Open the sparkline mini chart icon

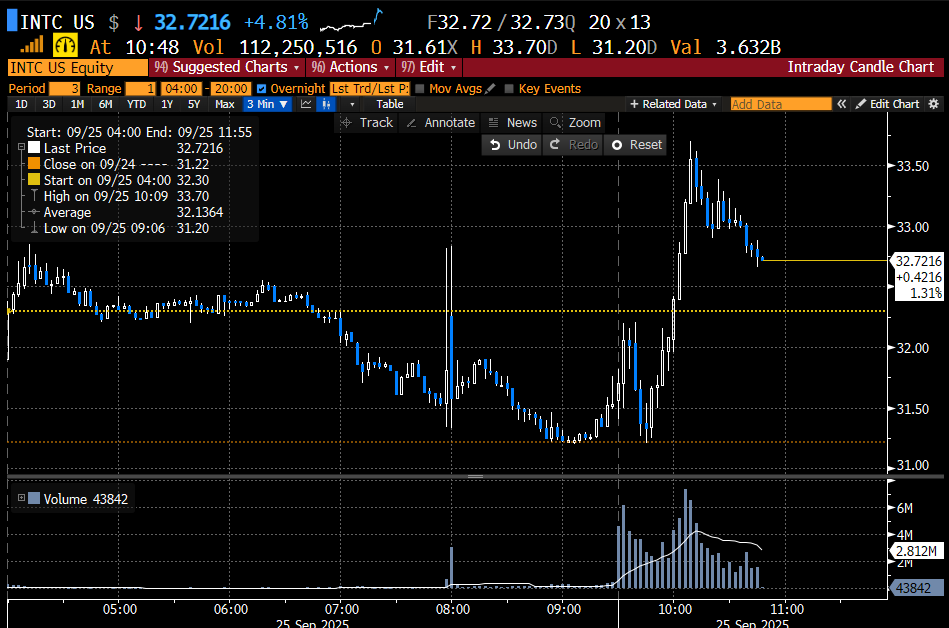coord(351,20)
